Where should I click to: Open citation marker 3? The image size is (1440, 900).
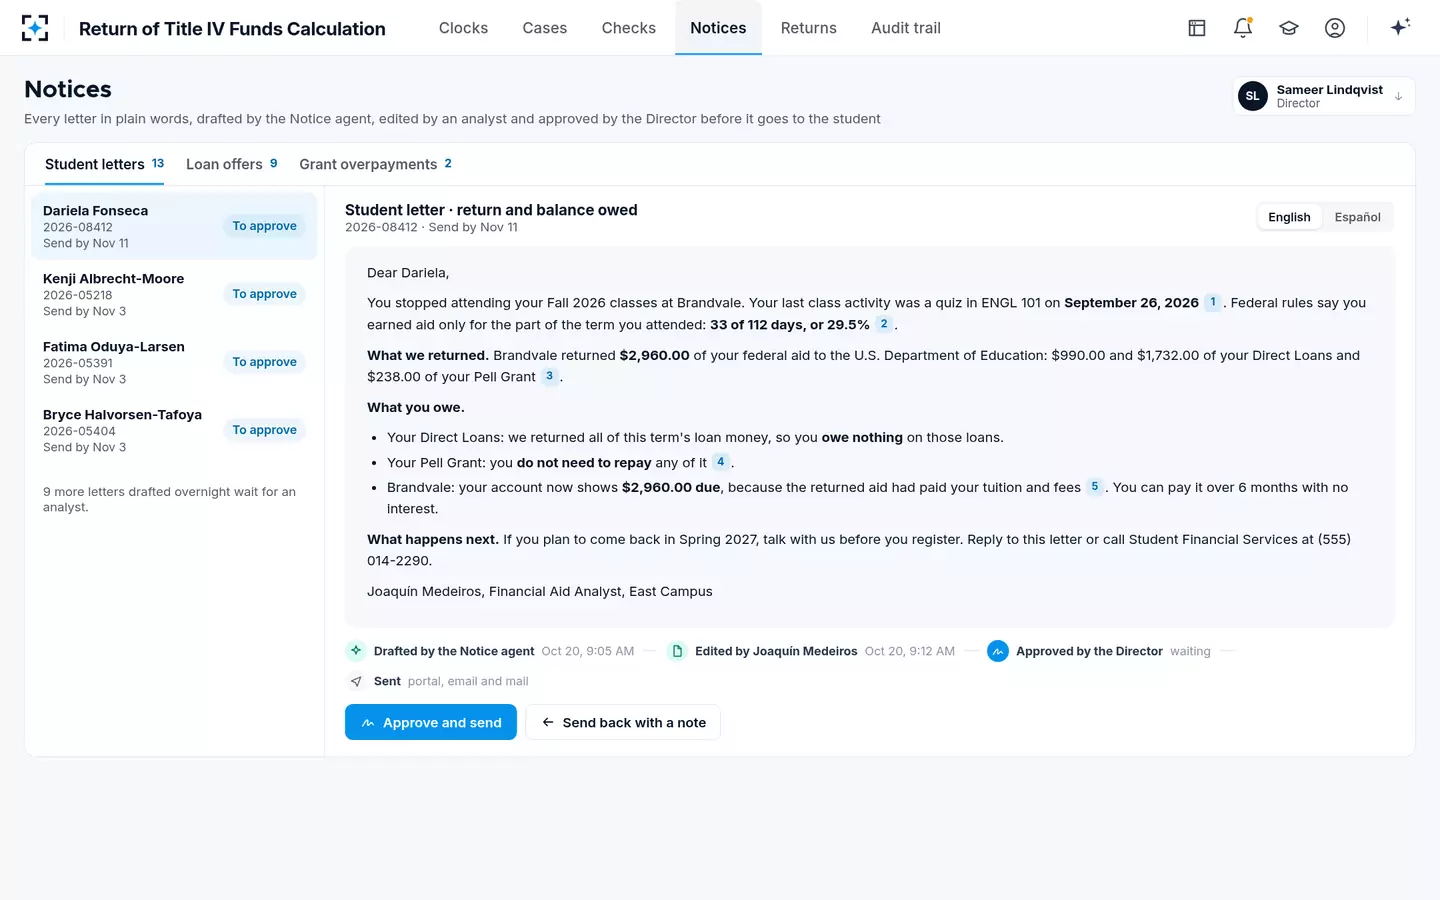pos(549,376)
